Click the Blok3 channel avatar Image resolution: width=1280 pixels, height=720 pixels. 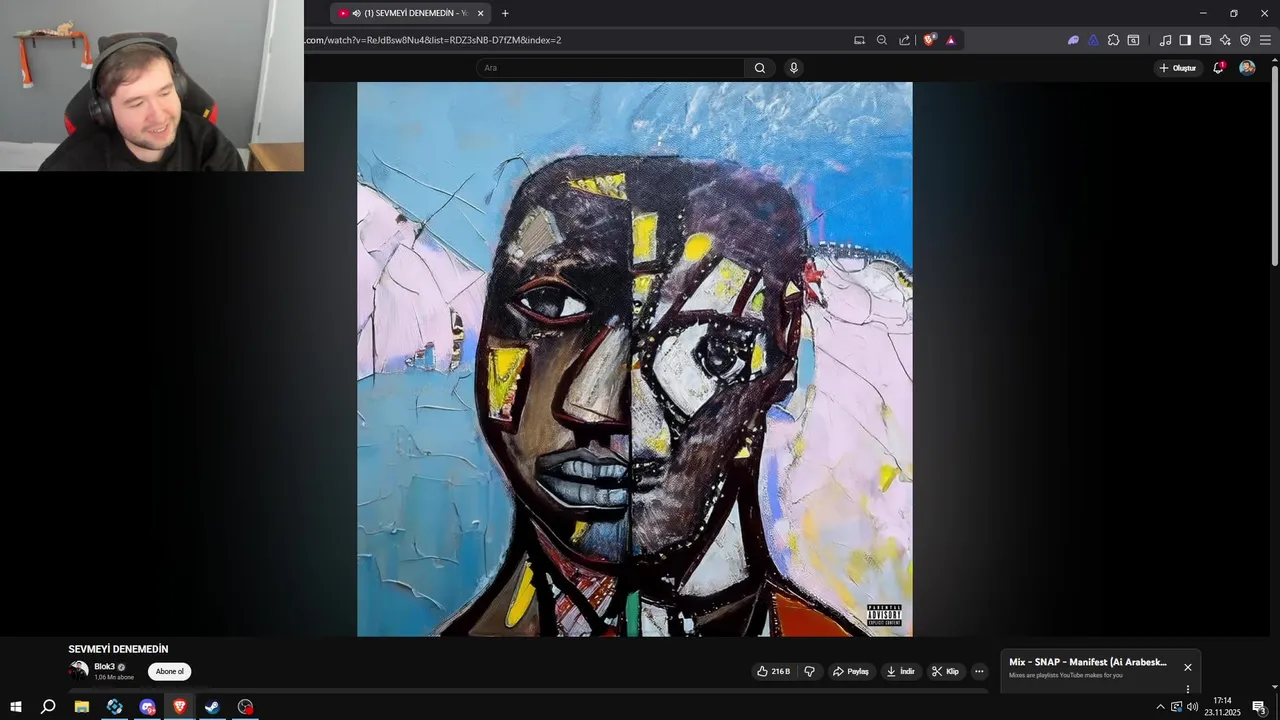pyautogui.click(x=78, y=671)
